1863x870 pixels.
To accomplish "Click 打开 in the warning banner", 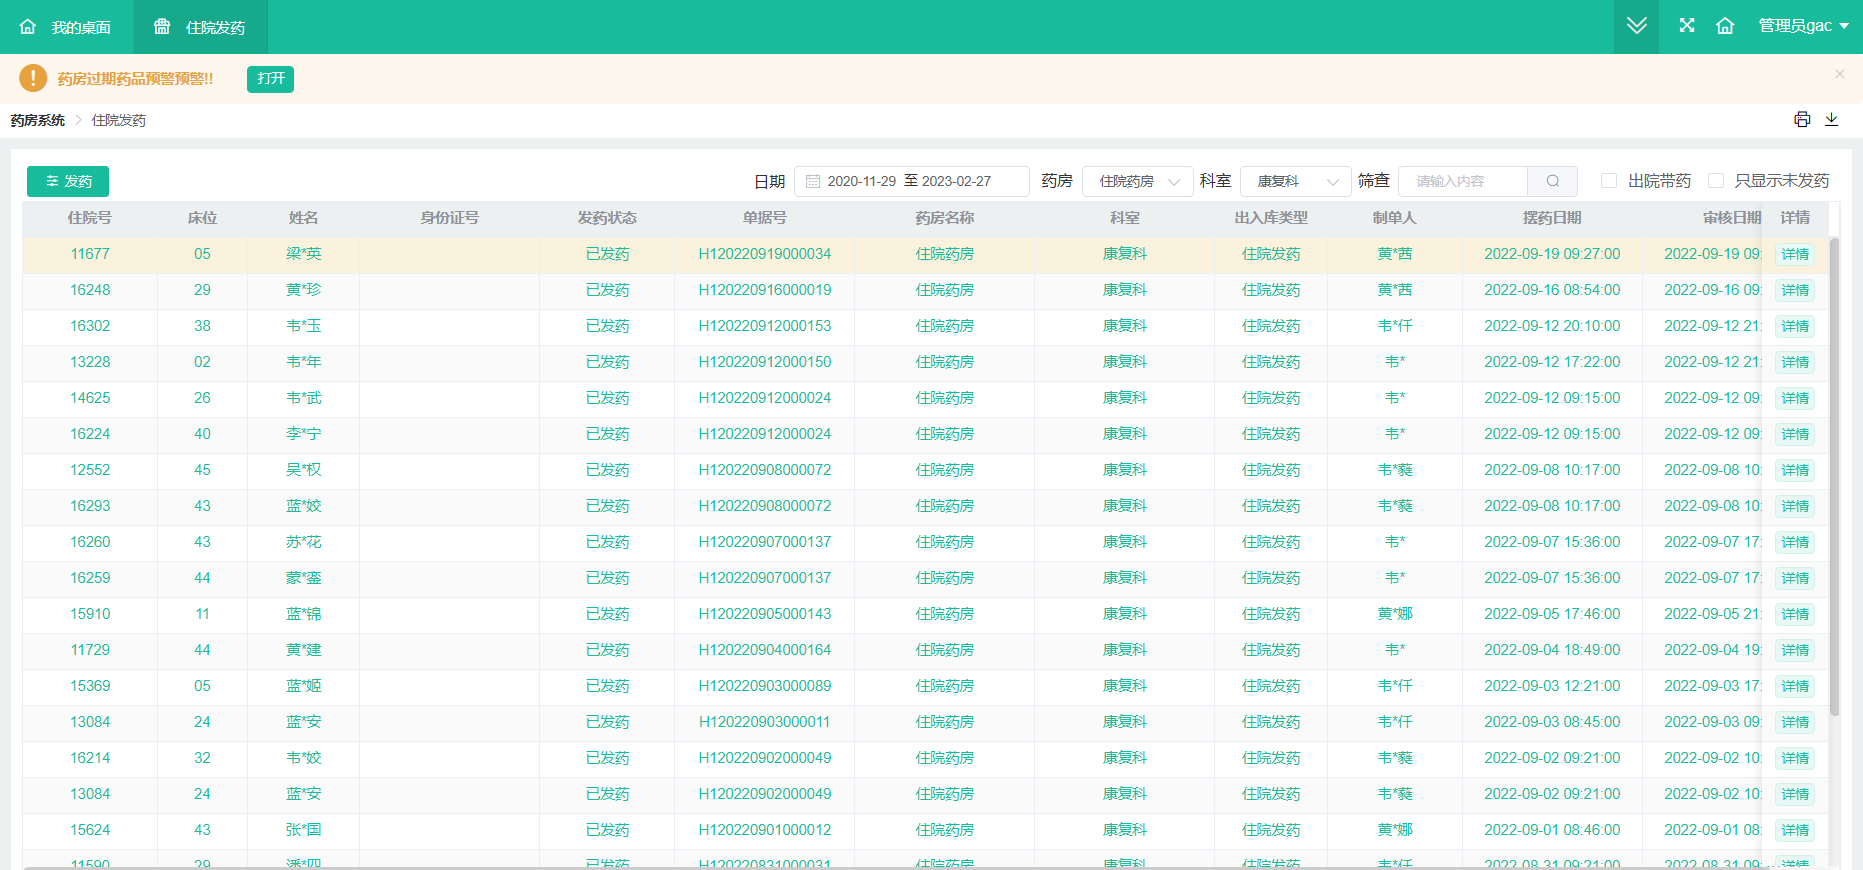I will 270,79.
